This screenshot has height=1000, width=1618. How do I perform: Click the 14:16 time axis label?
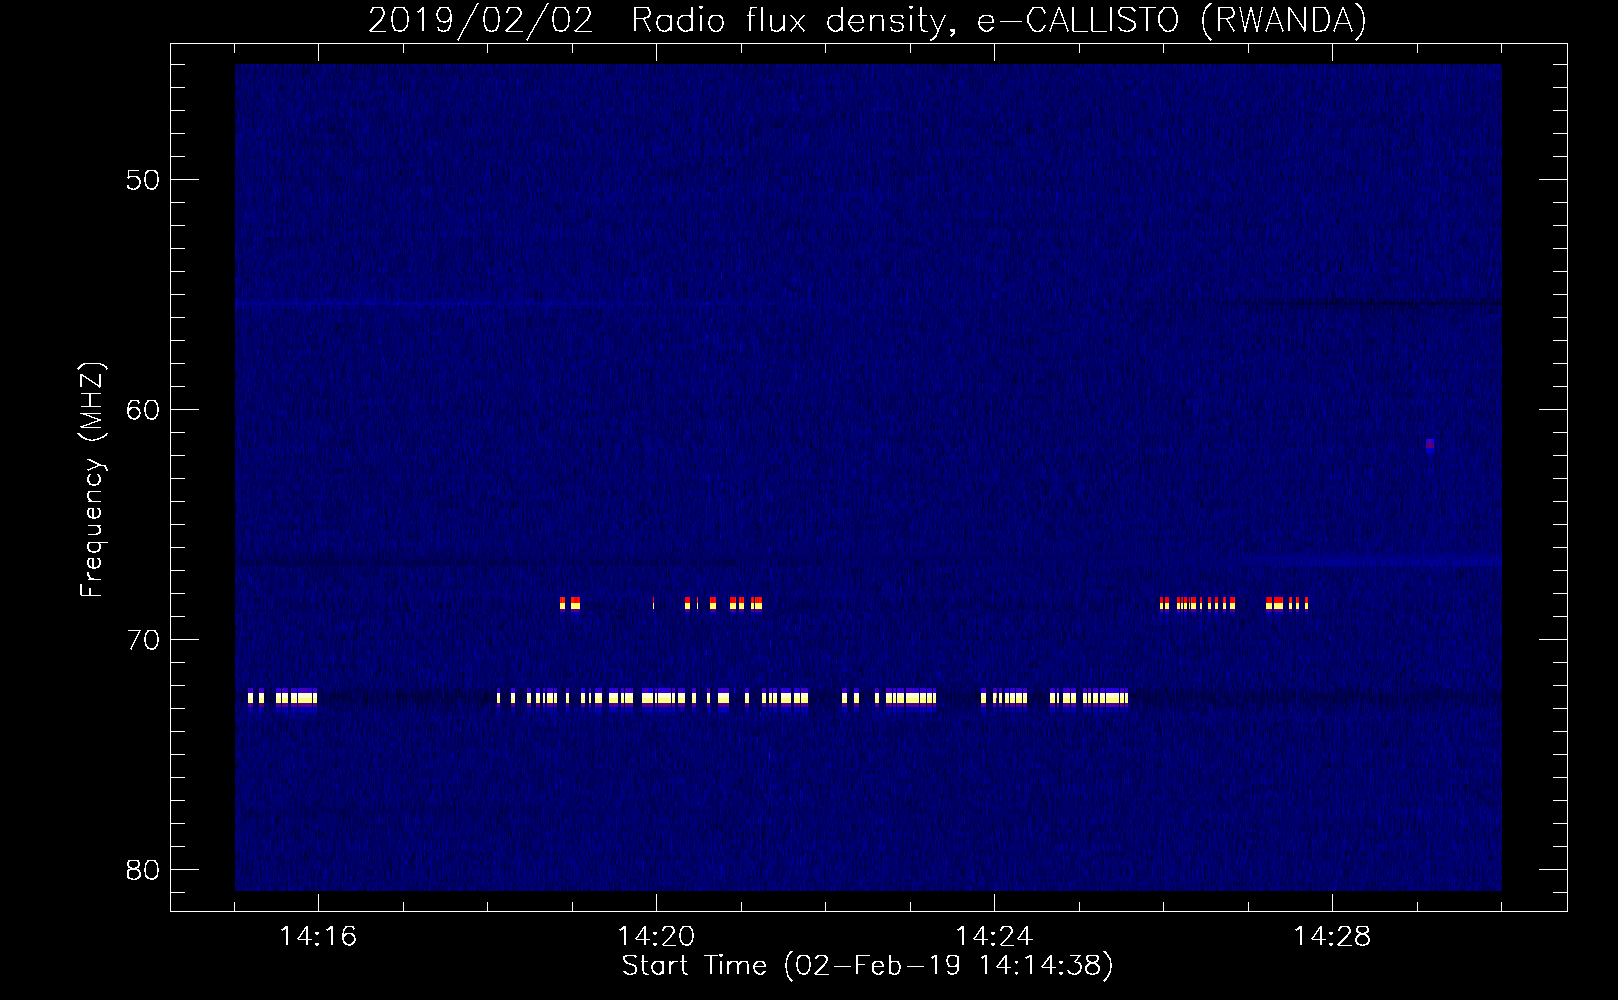pos(318,937)
